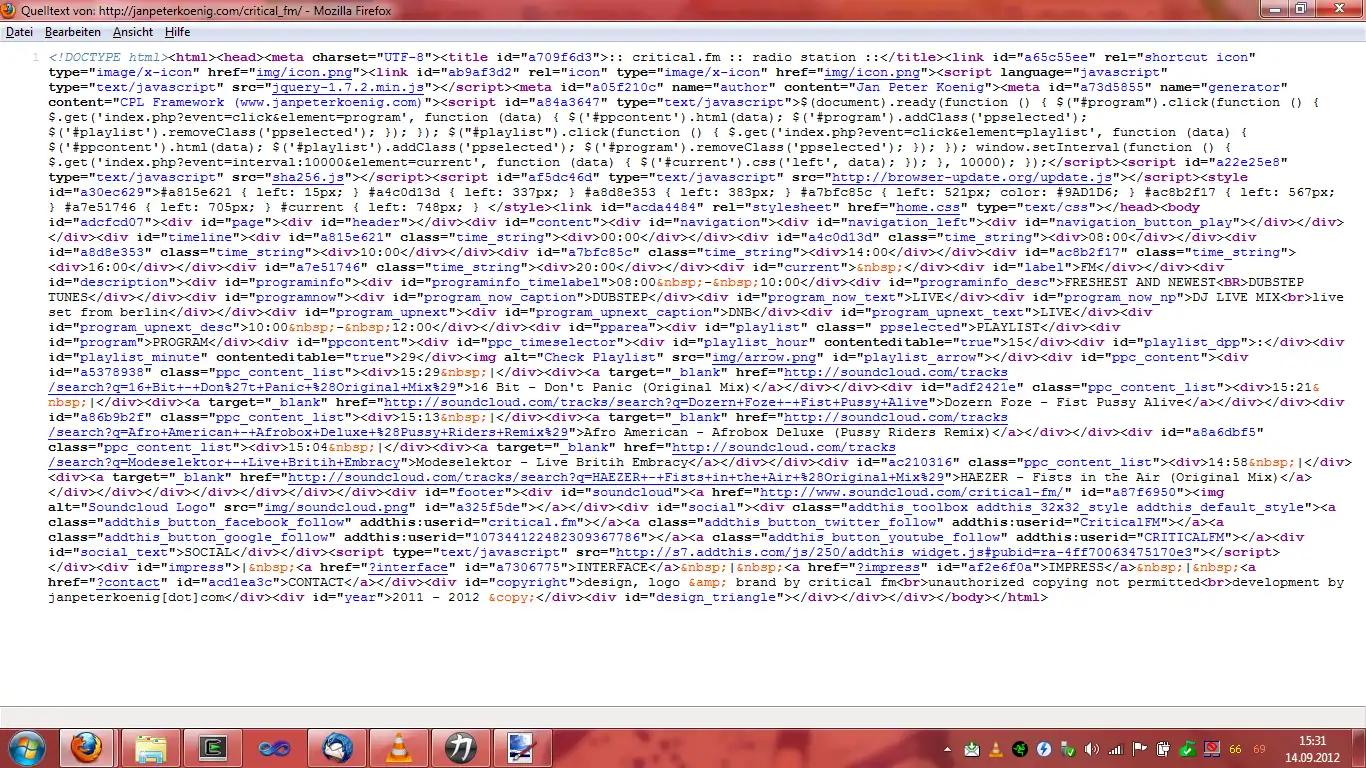Click the <!DOCTYPE html> declaration text
The height and width of the screenshot is (768, 1366).
109,57
